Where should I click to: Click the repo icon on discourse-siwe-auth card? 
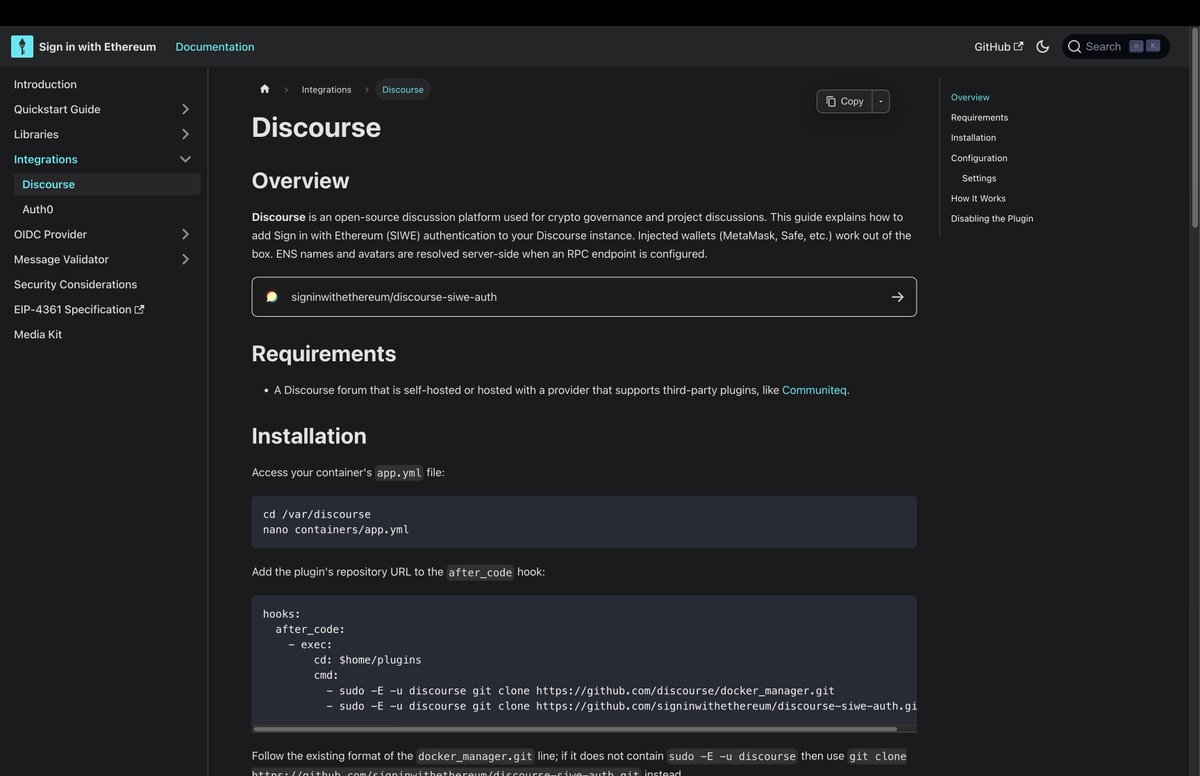click(x=272, y=297)
